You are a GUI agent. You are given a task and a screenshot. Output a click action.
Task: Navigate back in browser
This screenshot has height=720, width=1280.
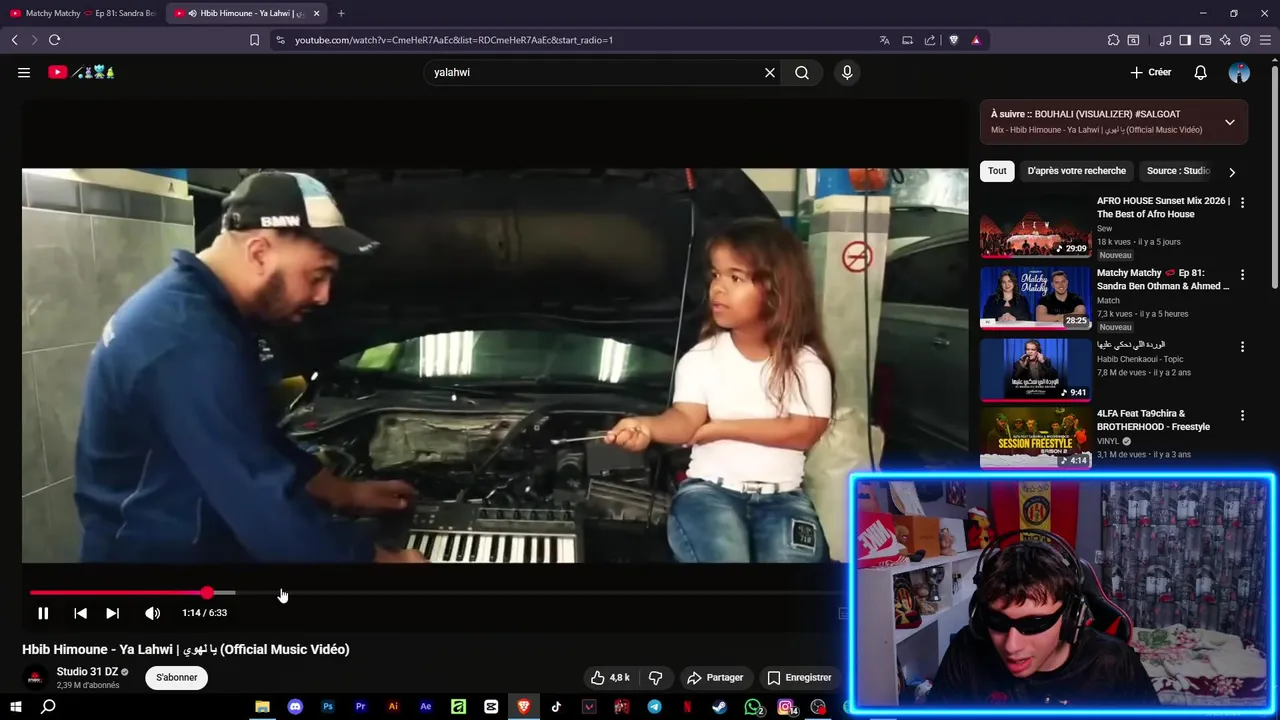[14, 40]
